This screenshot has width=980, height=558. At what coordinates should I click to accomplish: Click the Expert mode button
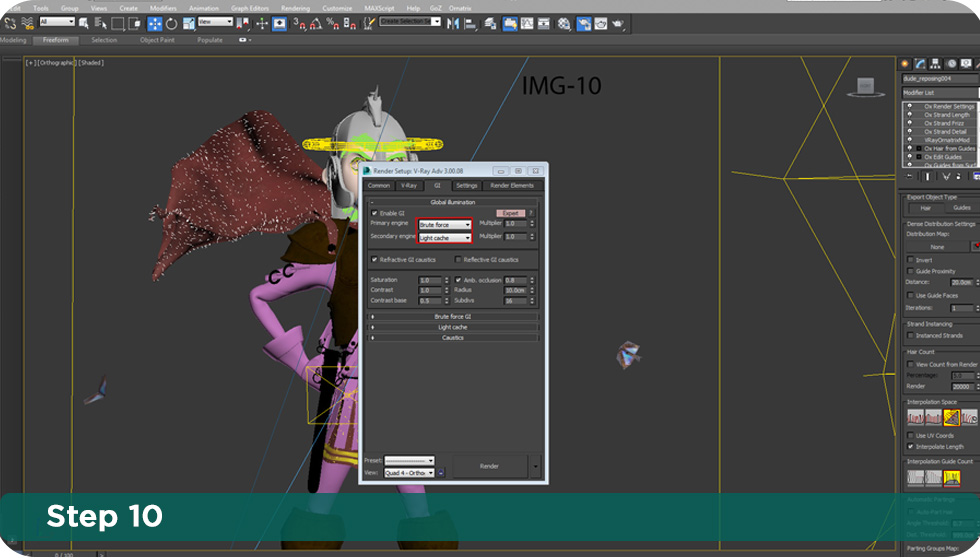[510, 213]
